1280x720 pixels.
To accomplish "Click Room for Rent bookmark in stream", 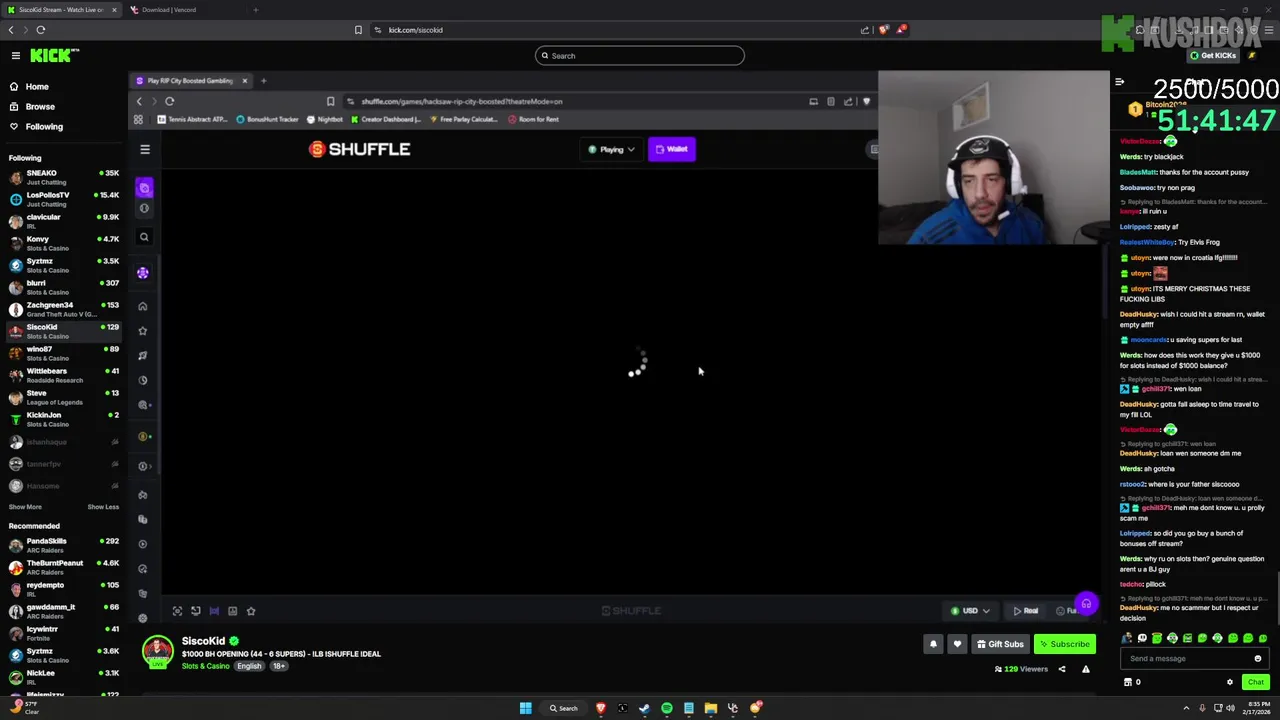I will (x=533, y=119).
